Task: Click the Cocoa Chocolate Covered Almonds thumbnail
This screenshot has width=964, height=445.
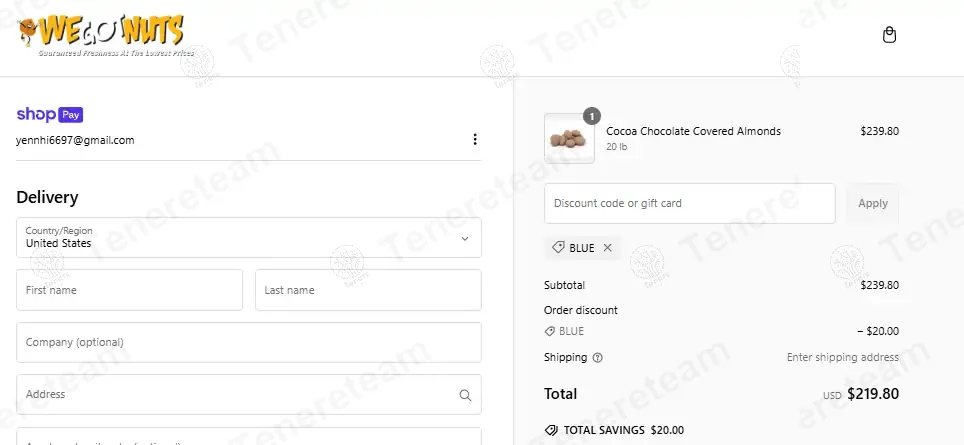Action: coord(569,139)
